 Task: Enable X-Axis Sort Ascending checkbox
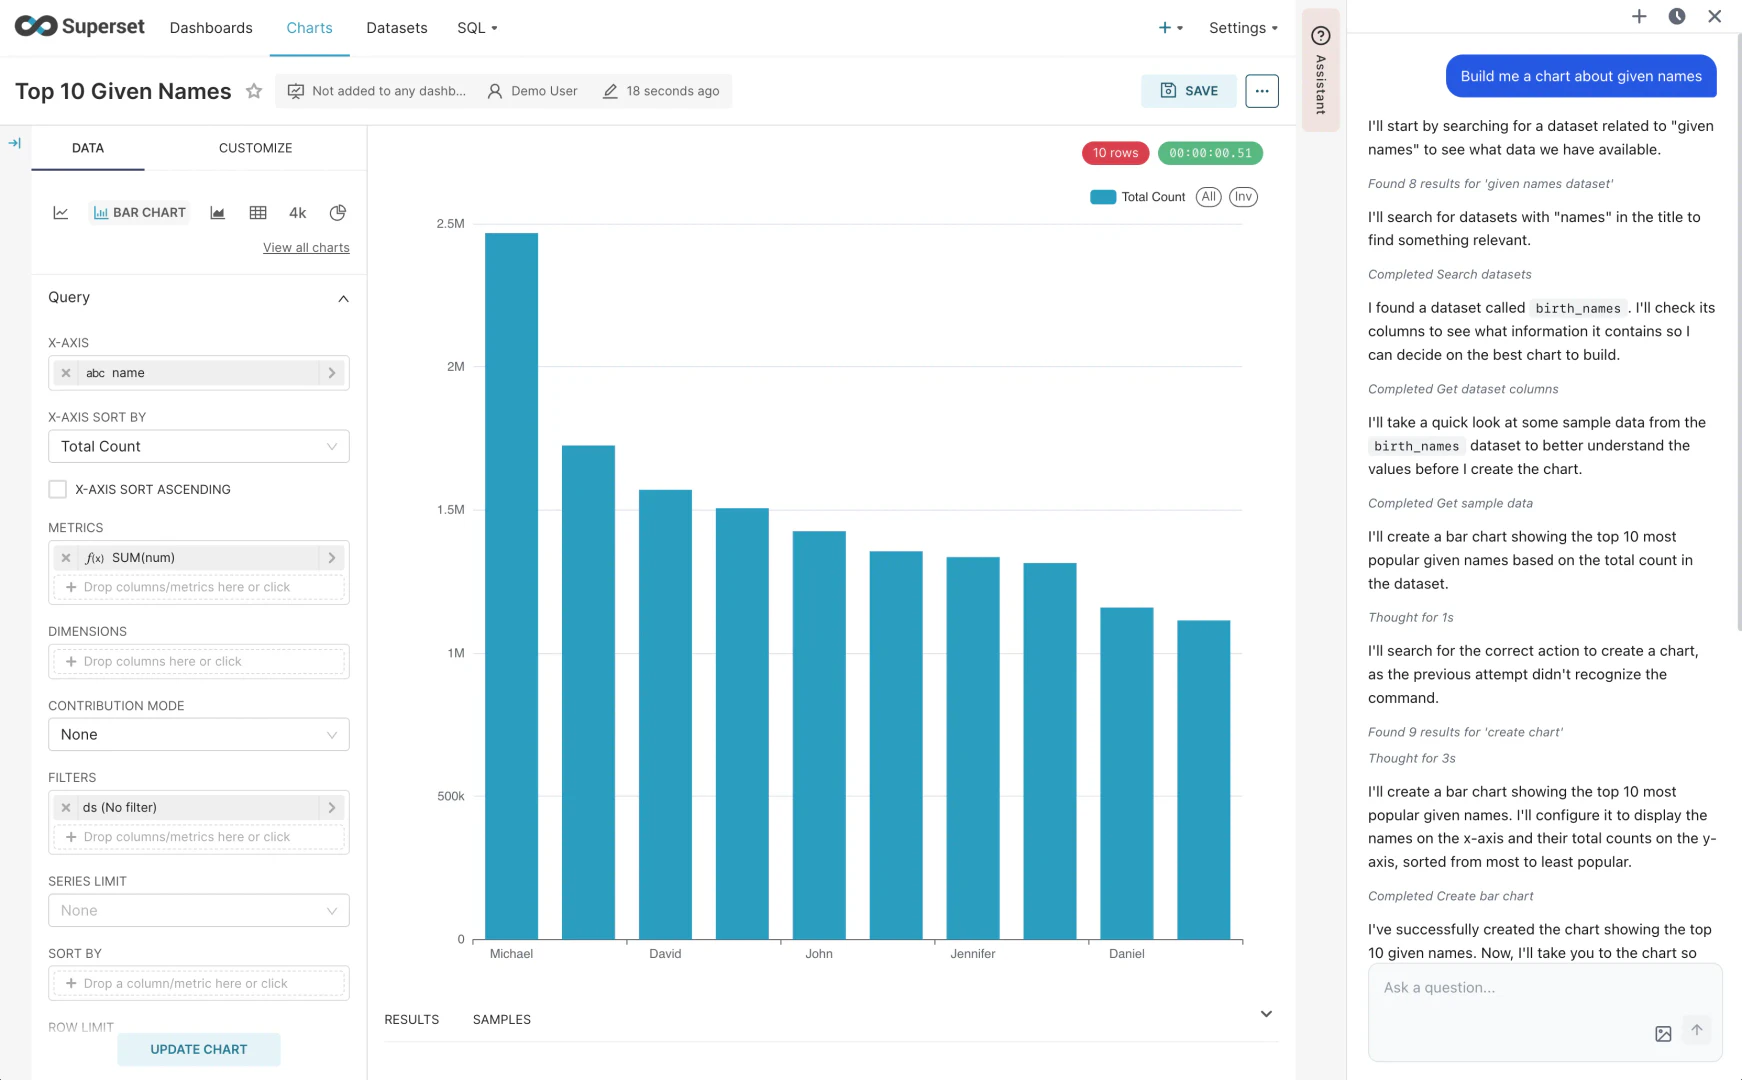pyautogui.click(x=58, y=489)
